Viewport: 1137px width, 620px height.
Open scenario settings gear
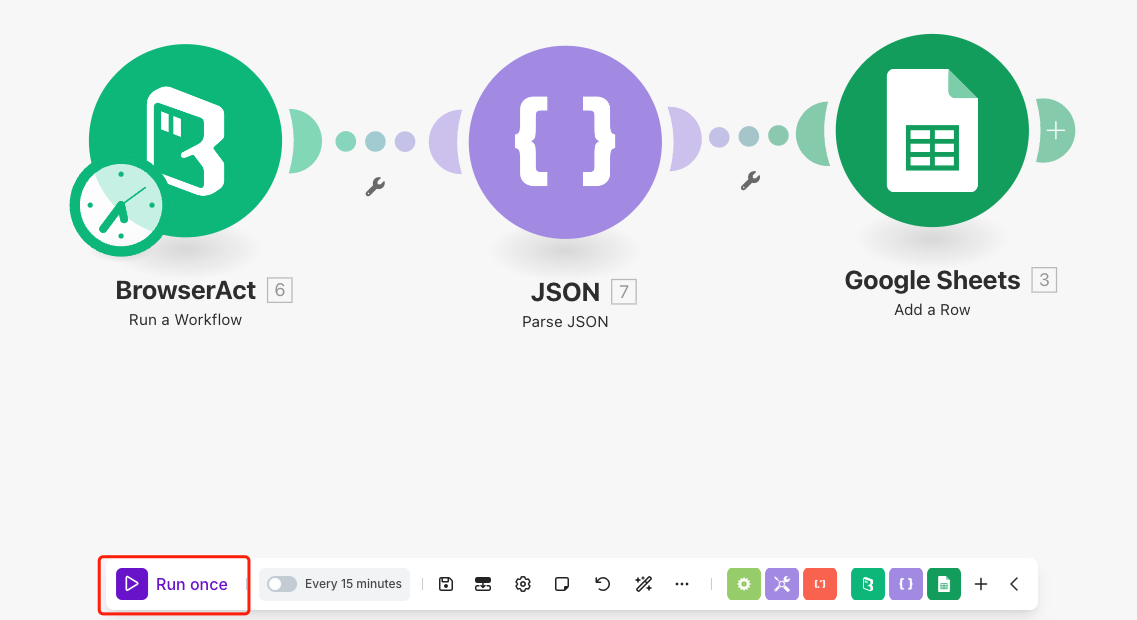click(523, 584)
